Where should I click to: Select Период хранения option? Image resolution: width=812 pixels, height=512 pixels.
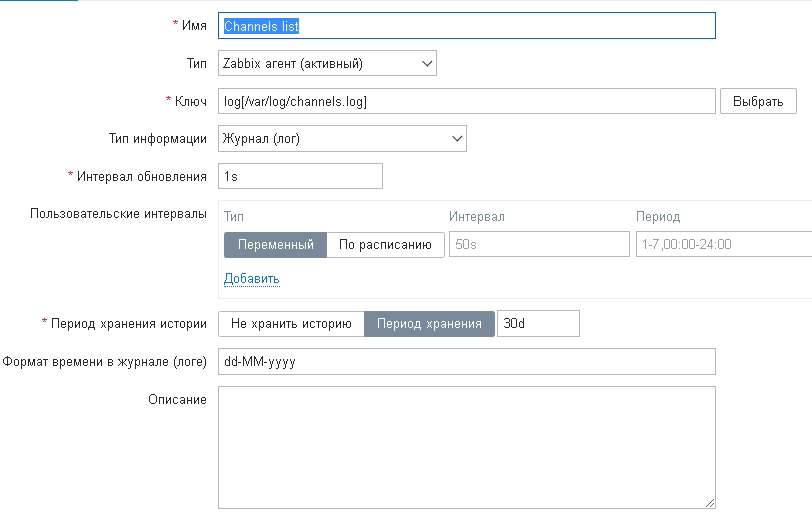pos(429,324)
